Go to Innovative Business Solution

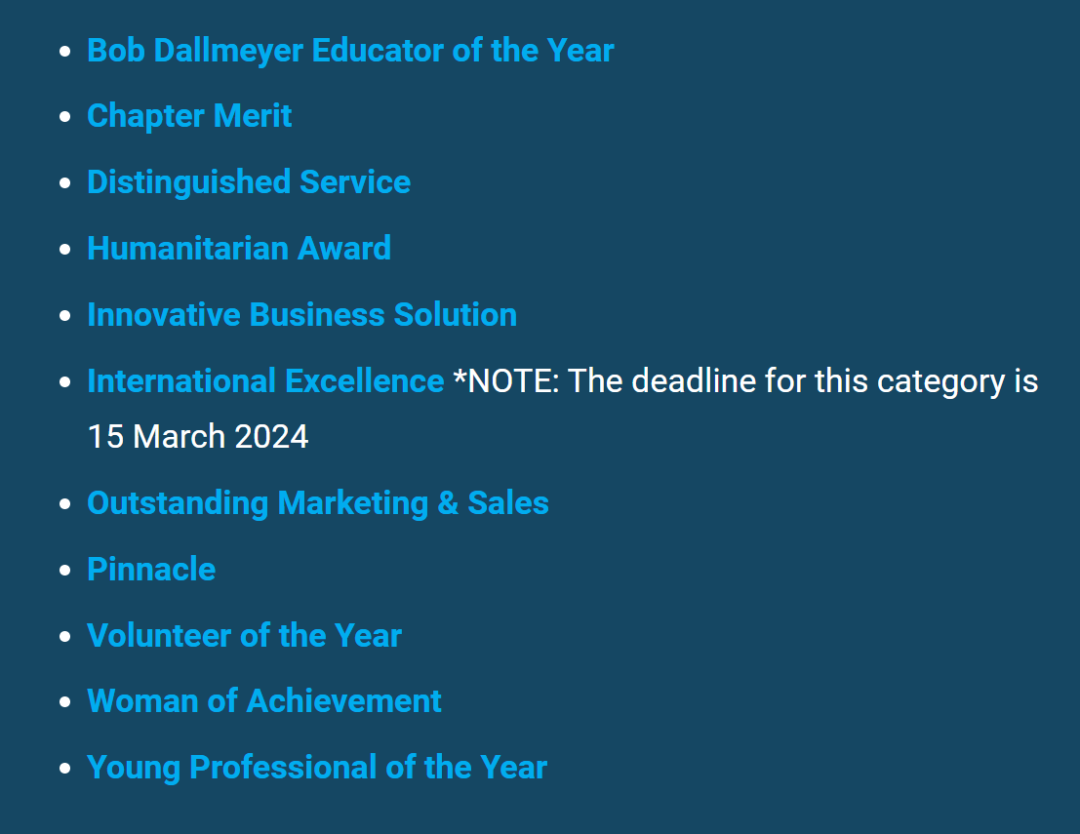pos(301,314)
